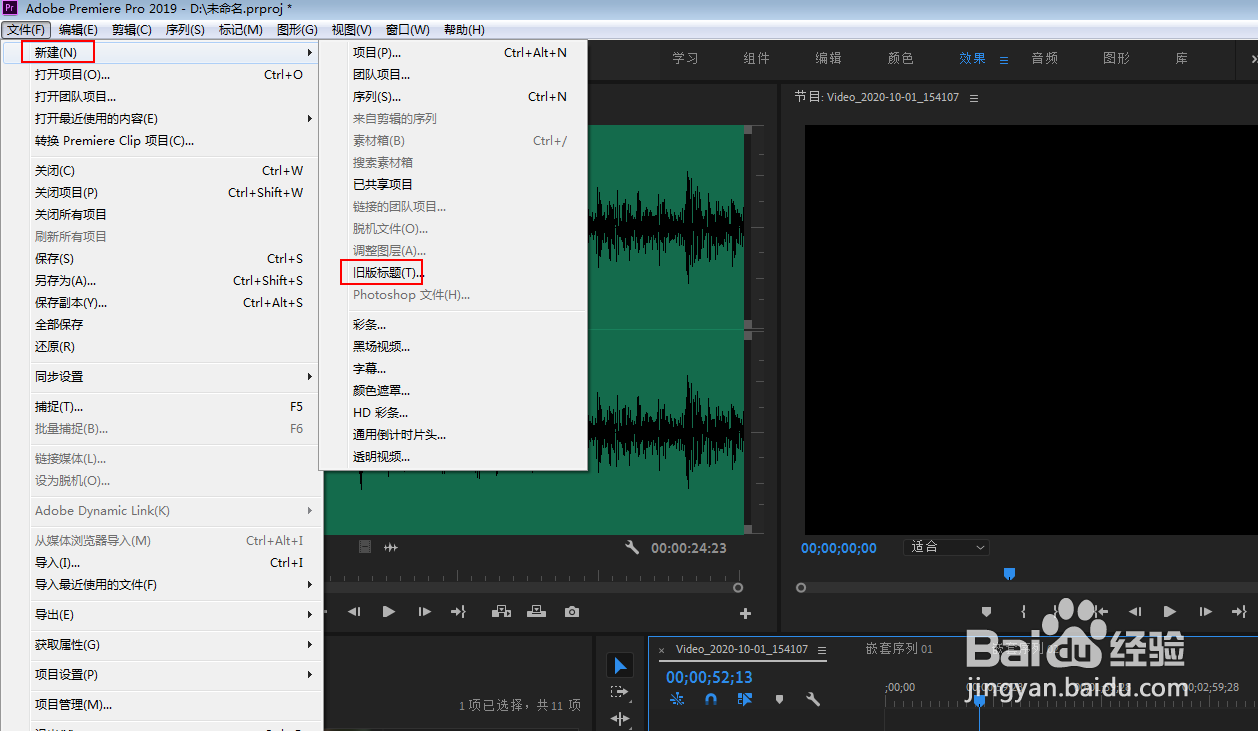
Task: Select the Selection arrow tool
Action: [x=620, y=666]
